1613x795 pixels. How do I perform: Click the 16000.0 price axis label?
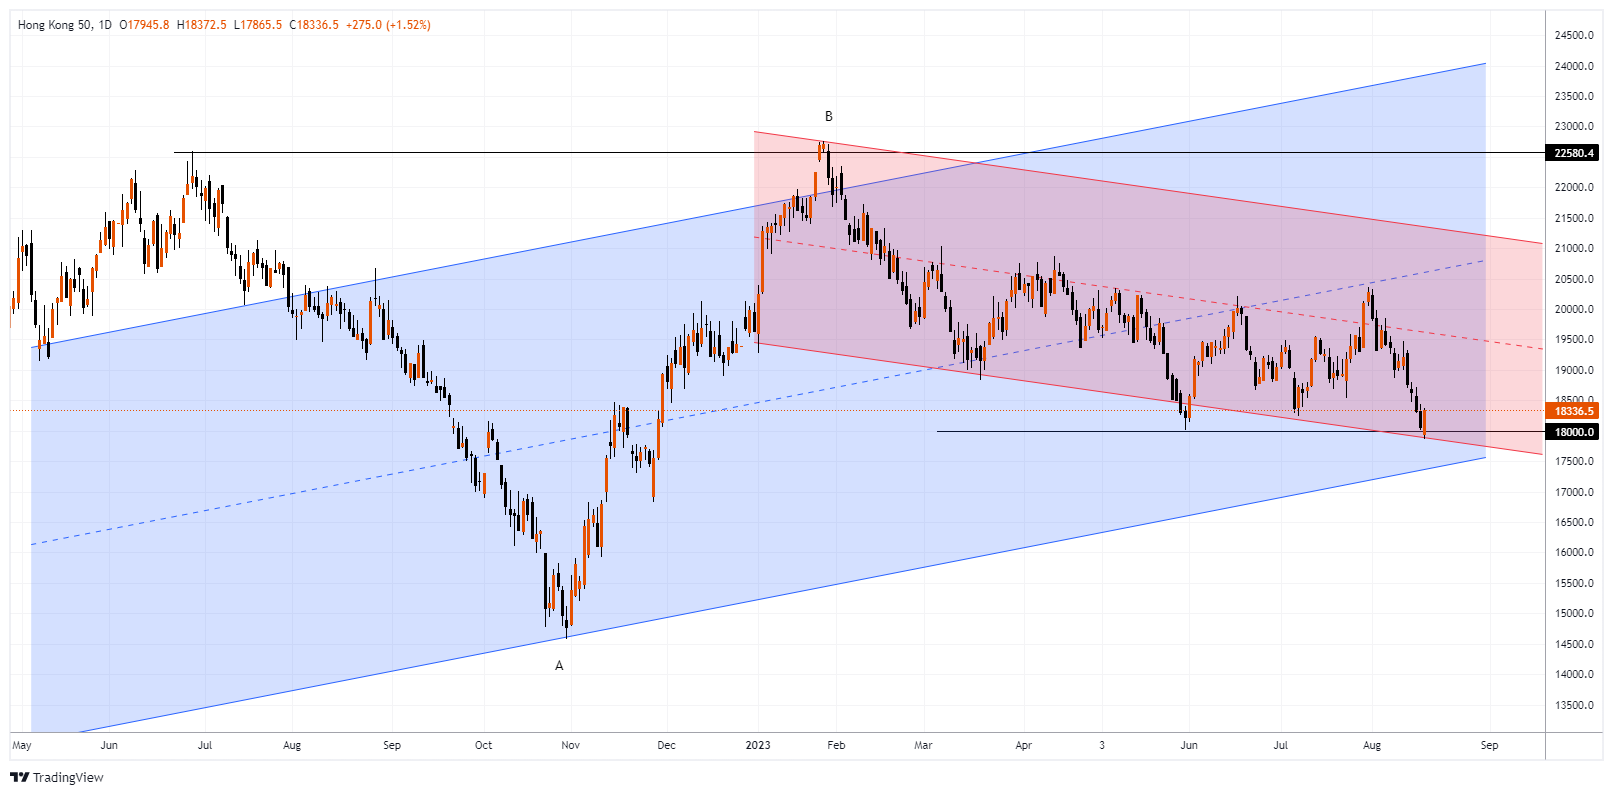point(1574,552)
